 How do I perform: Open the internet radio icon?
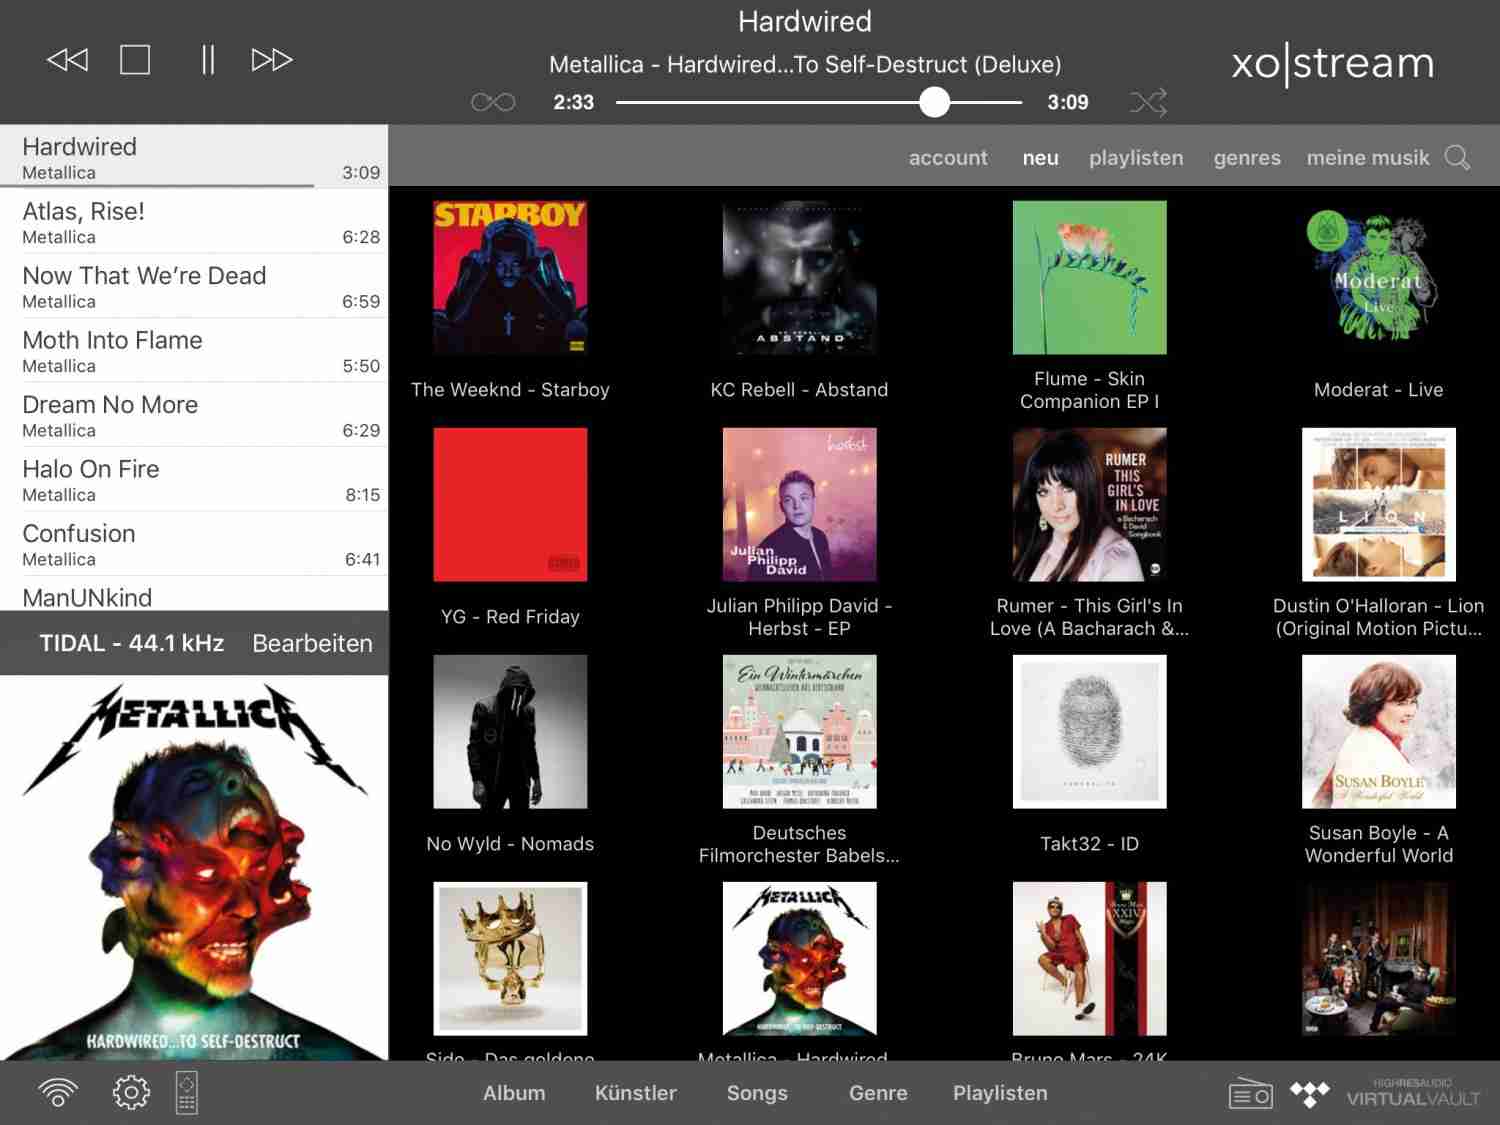[x=1250, y=1094]
